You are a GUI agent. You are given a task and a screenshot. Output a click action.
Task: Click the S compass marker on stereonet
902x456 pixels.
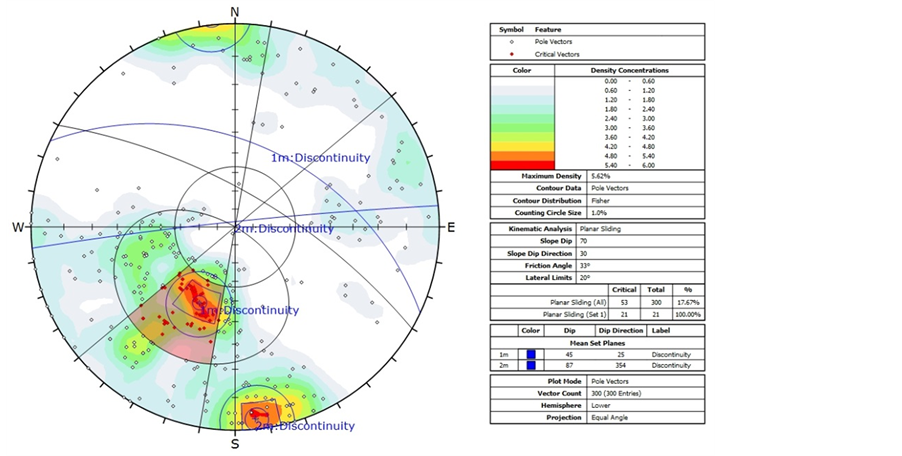click(235, 444)
